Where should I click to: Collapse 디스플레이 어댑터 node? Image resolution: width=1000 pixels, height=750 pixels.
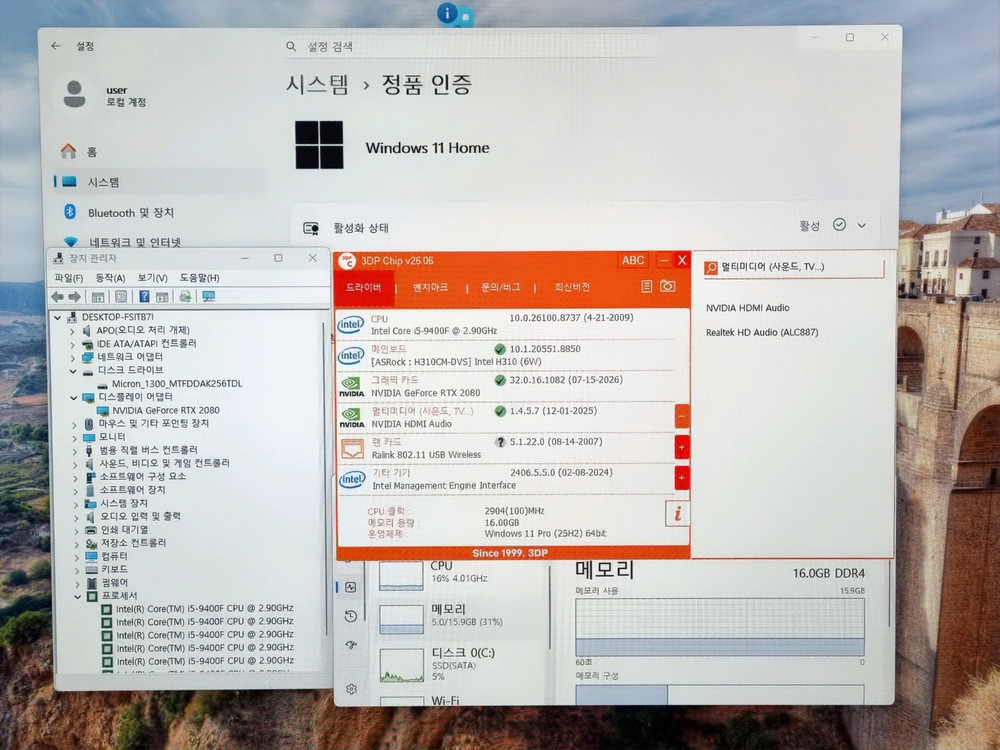[x=73, y=397]
